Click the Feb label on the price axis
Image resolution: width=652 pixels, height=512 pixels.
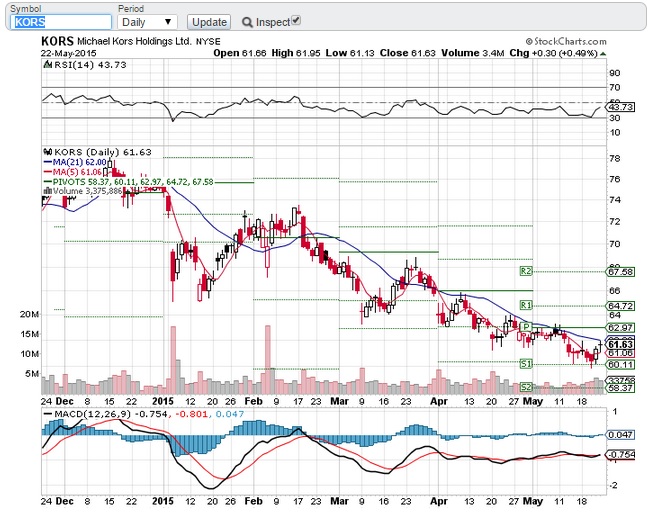point(254,401)
